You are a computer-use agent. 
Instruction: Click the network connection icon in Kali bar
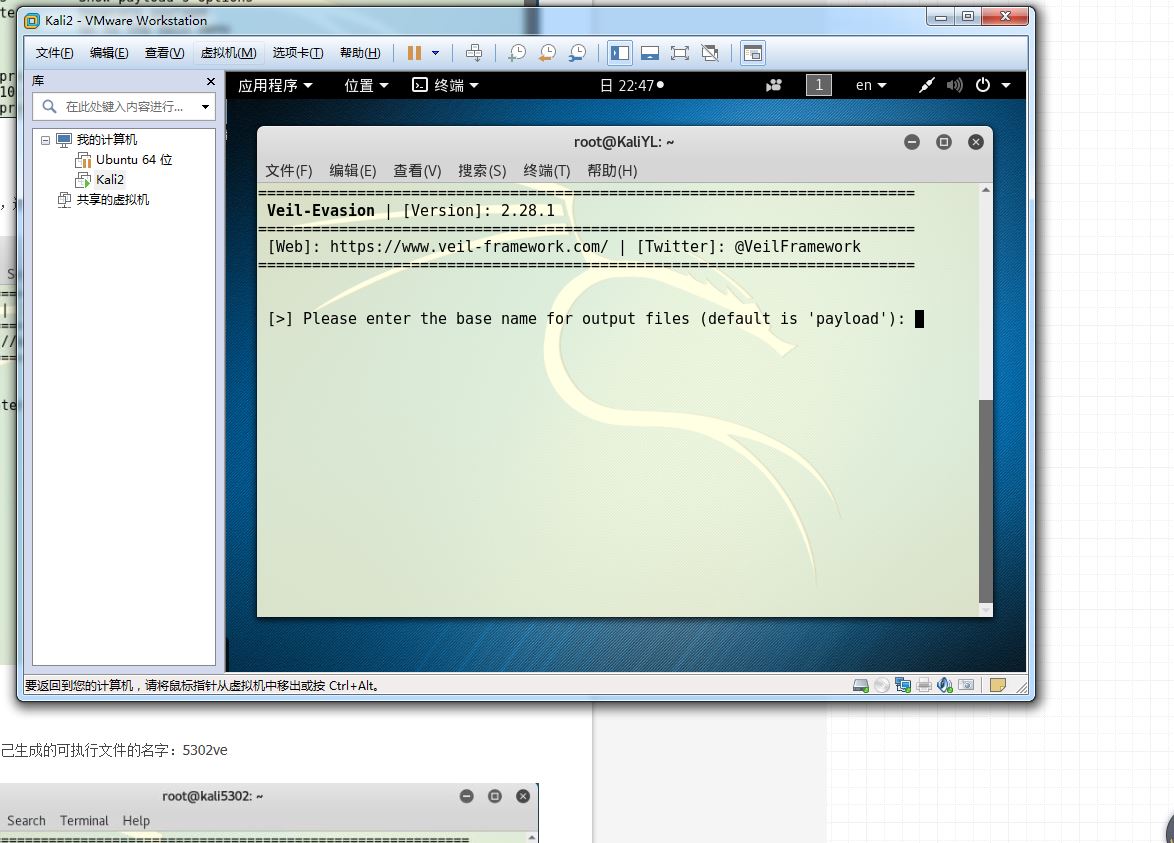927,85
